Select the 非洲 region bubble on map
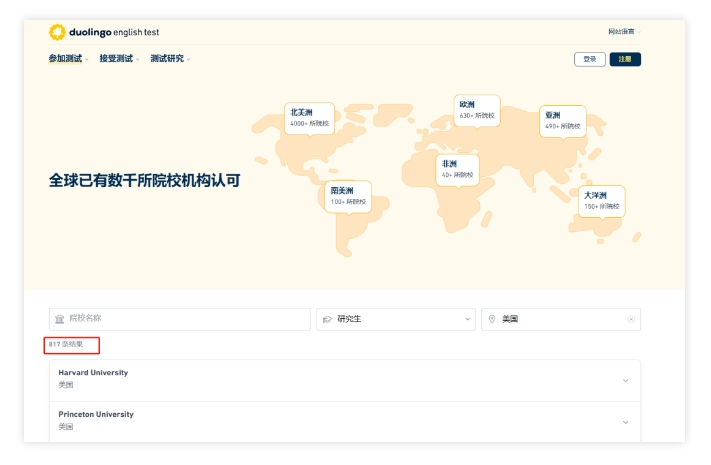The image size is (711, 465). click(457, 169)
